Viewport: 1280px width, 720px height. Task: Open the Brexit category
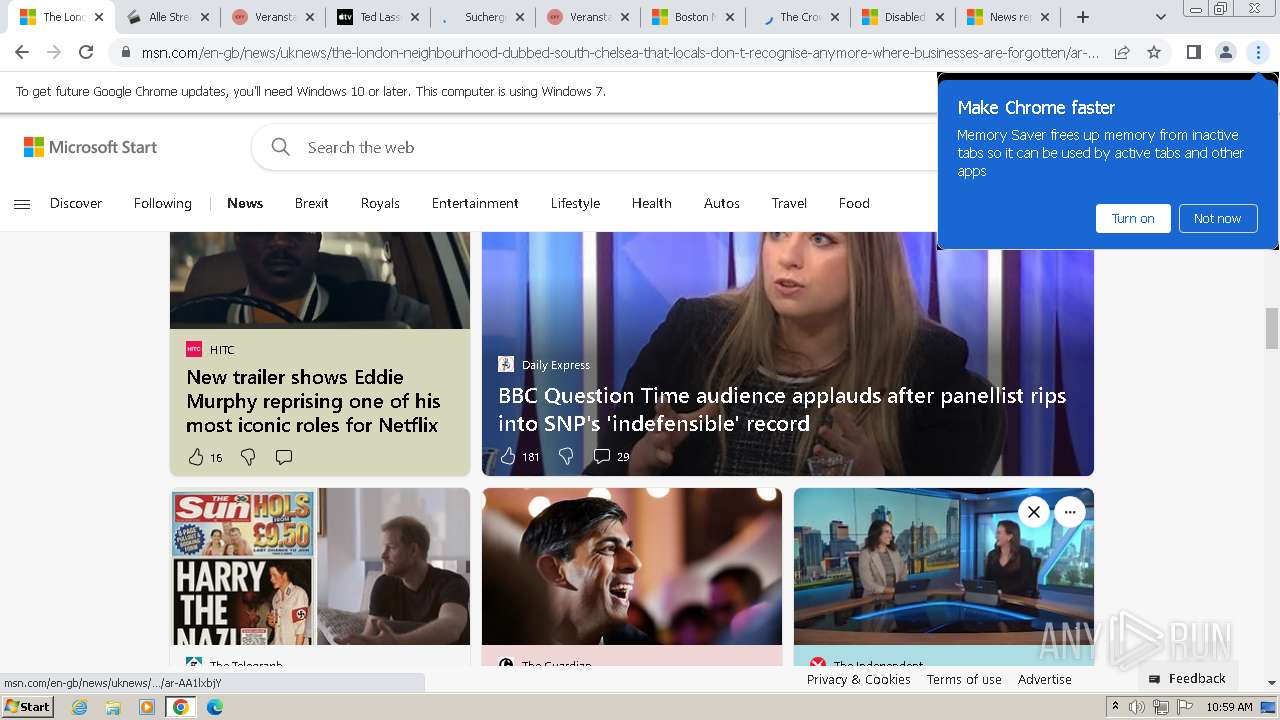click(x=311, y=203)
